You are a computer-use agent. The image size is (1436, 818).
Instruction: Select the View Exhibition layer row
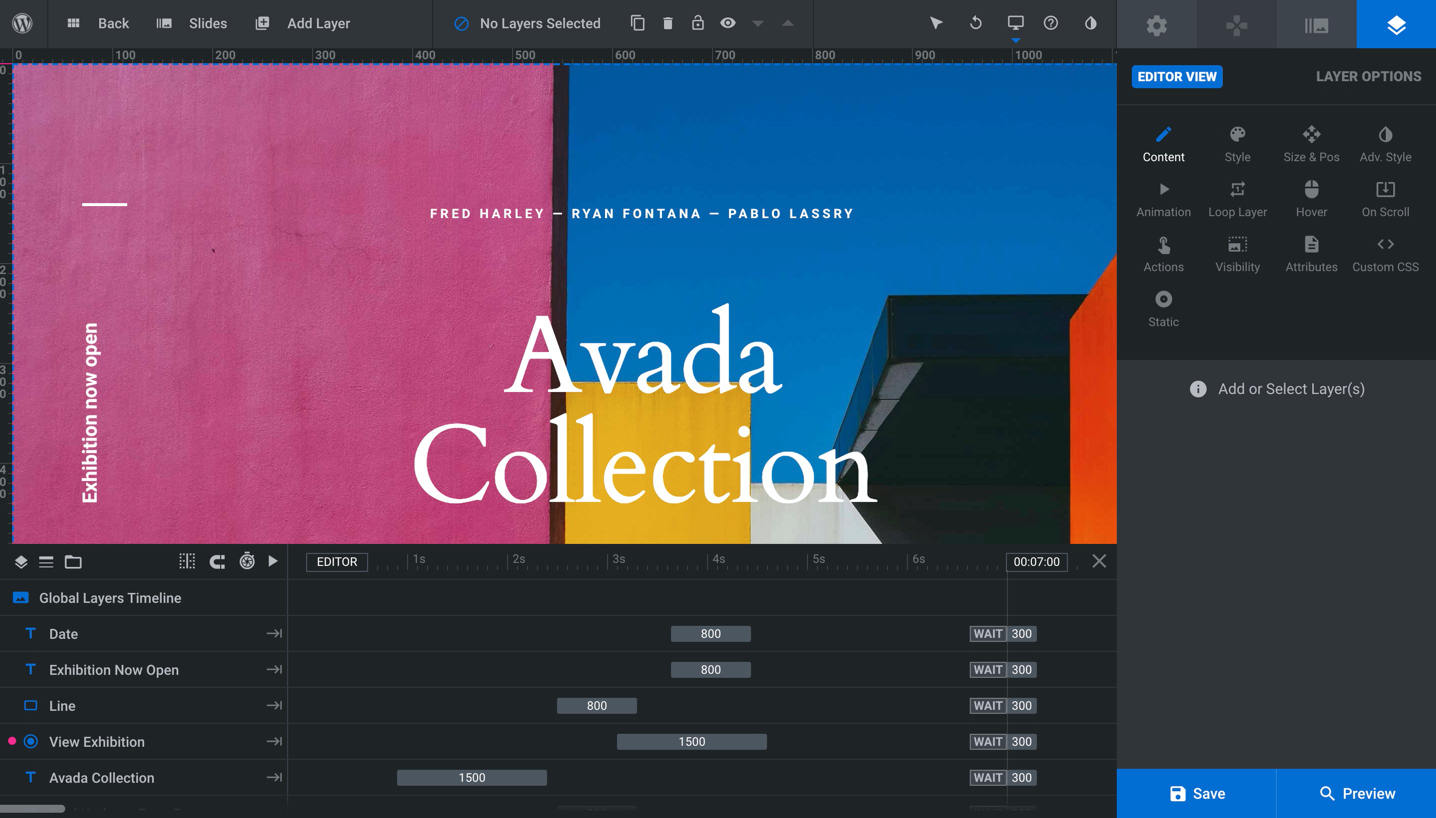click(x=144, y=742)
